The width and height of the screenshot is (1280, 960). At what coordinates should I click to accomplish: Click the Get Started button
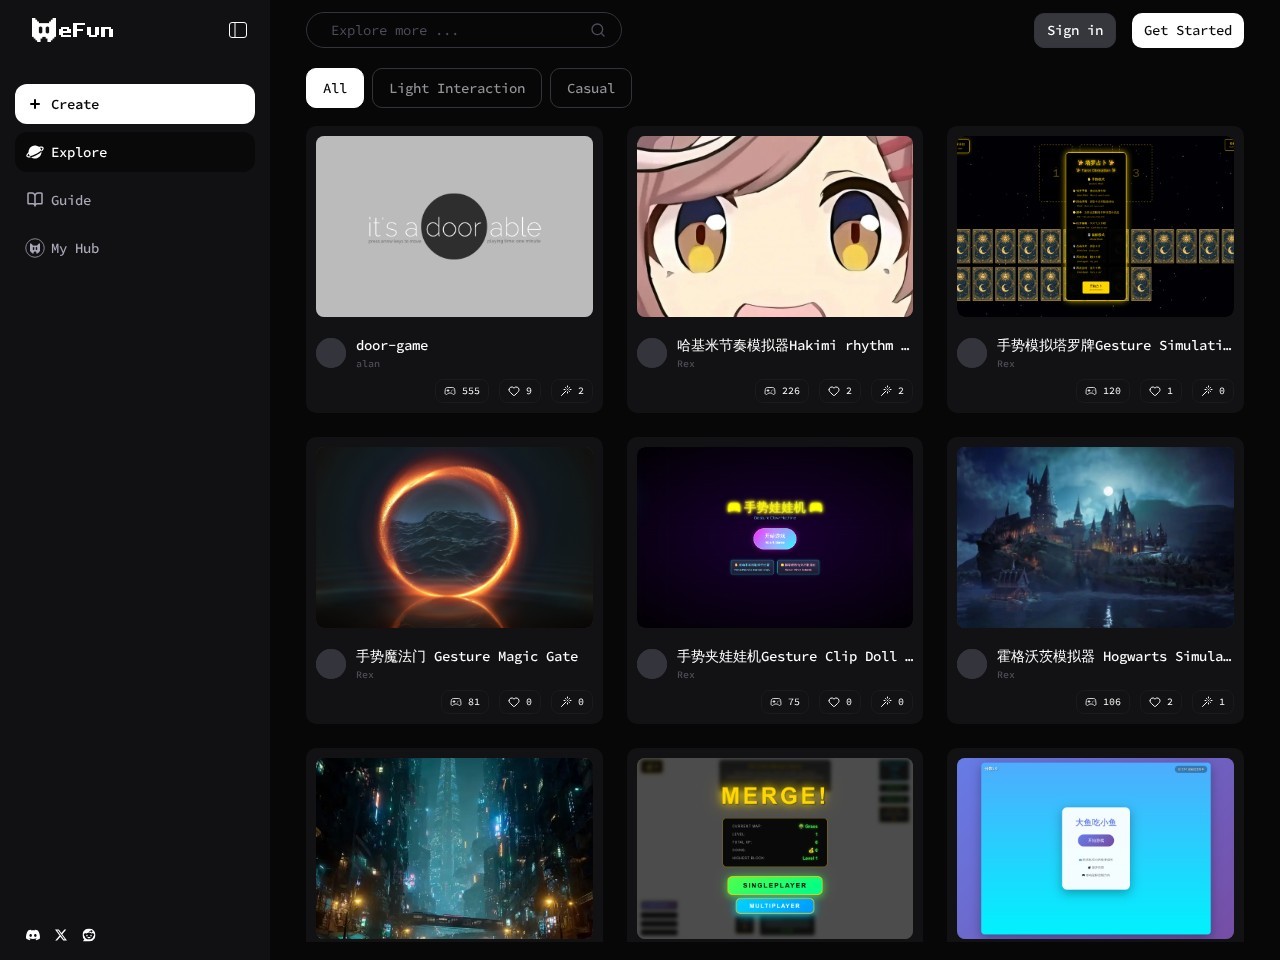tap(1188, 30)
